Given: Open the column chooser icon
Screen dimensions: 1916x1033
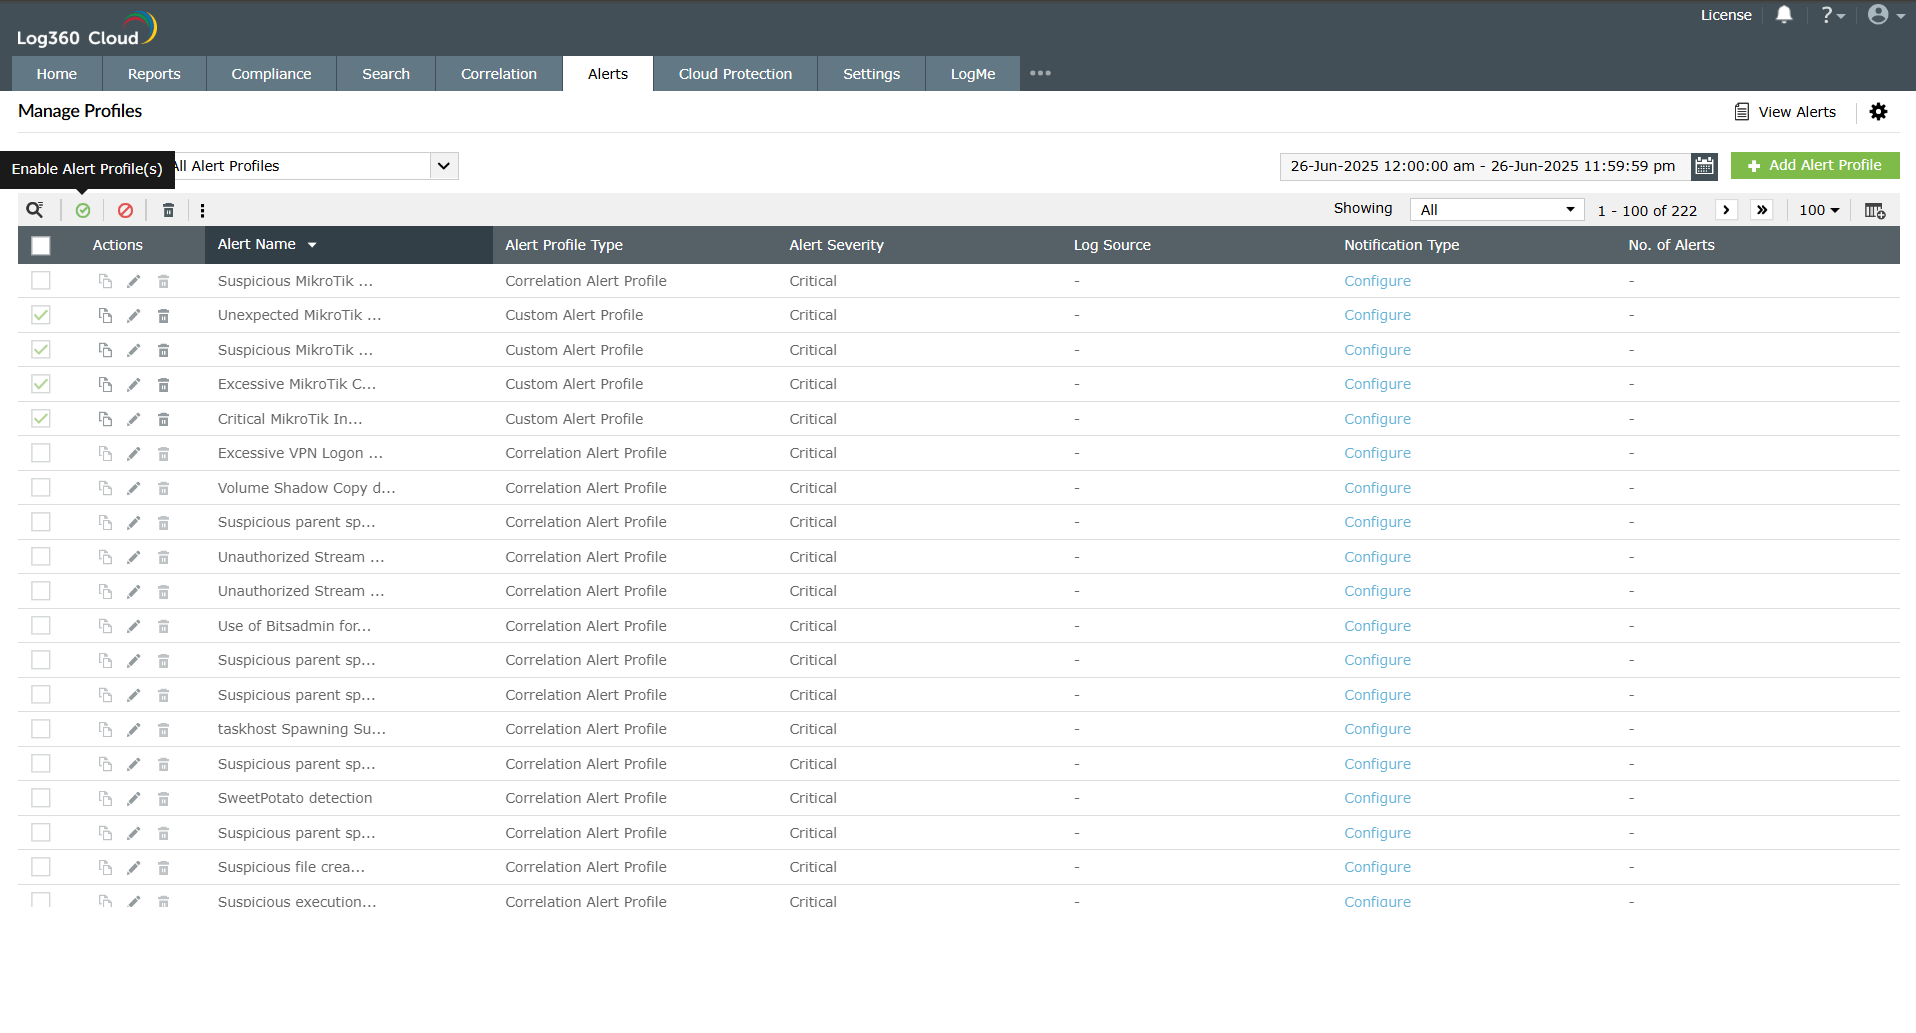Looking at the screenshot, I should pos(1875,210).
